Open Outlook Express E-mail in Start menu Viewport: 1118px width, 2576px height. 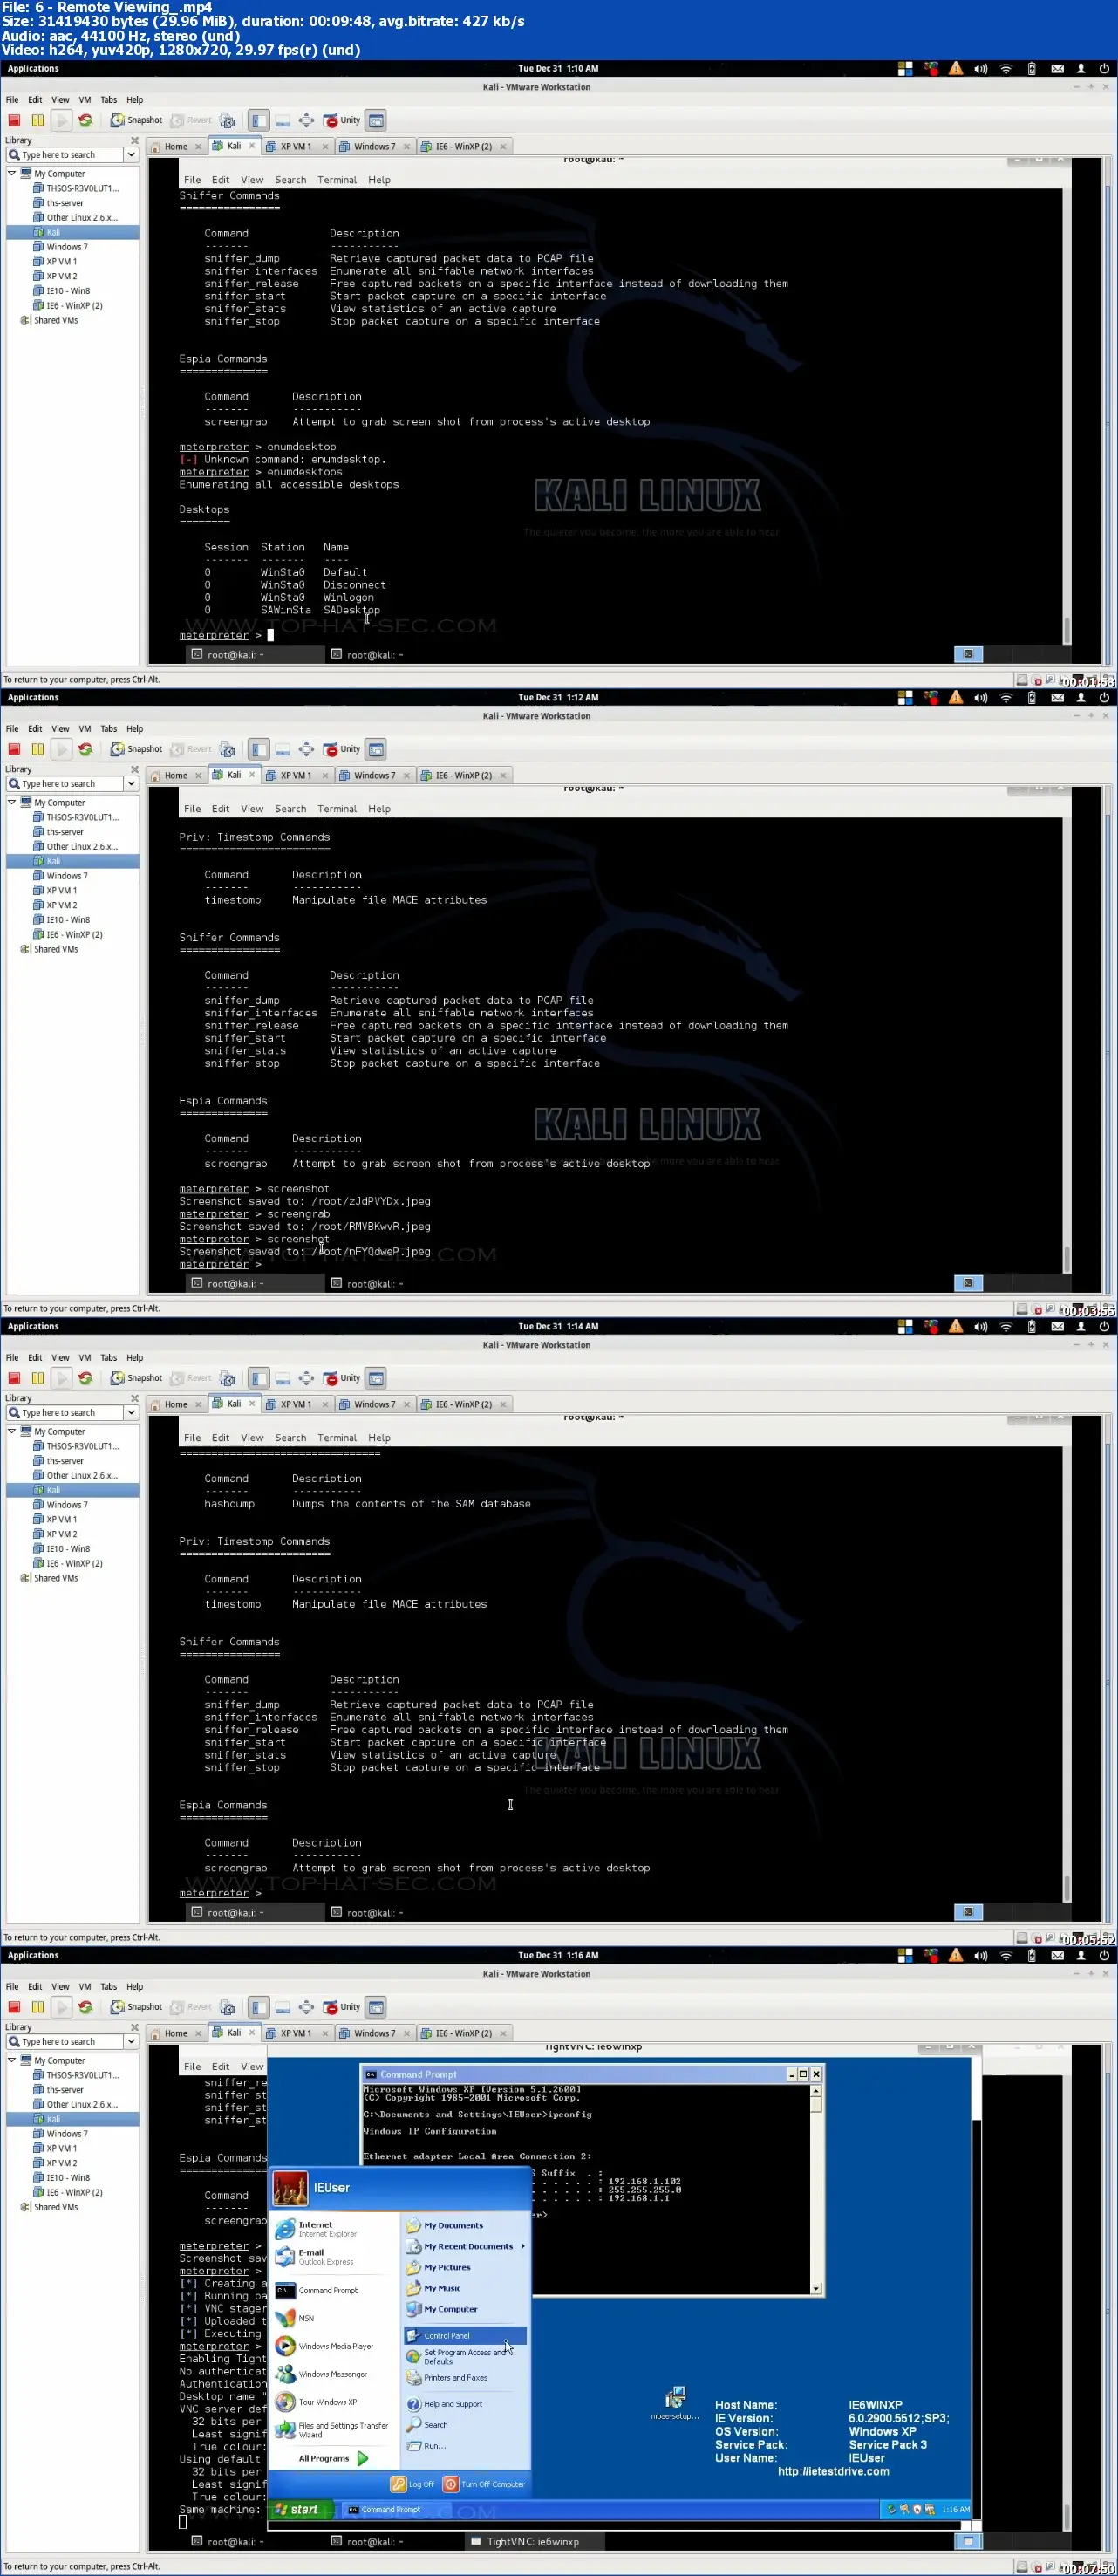coord(312,2258)
